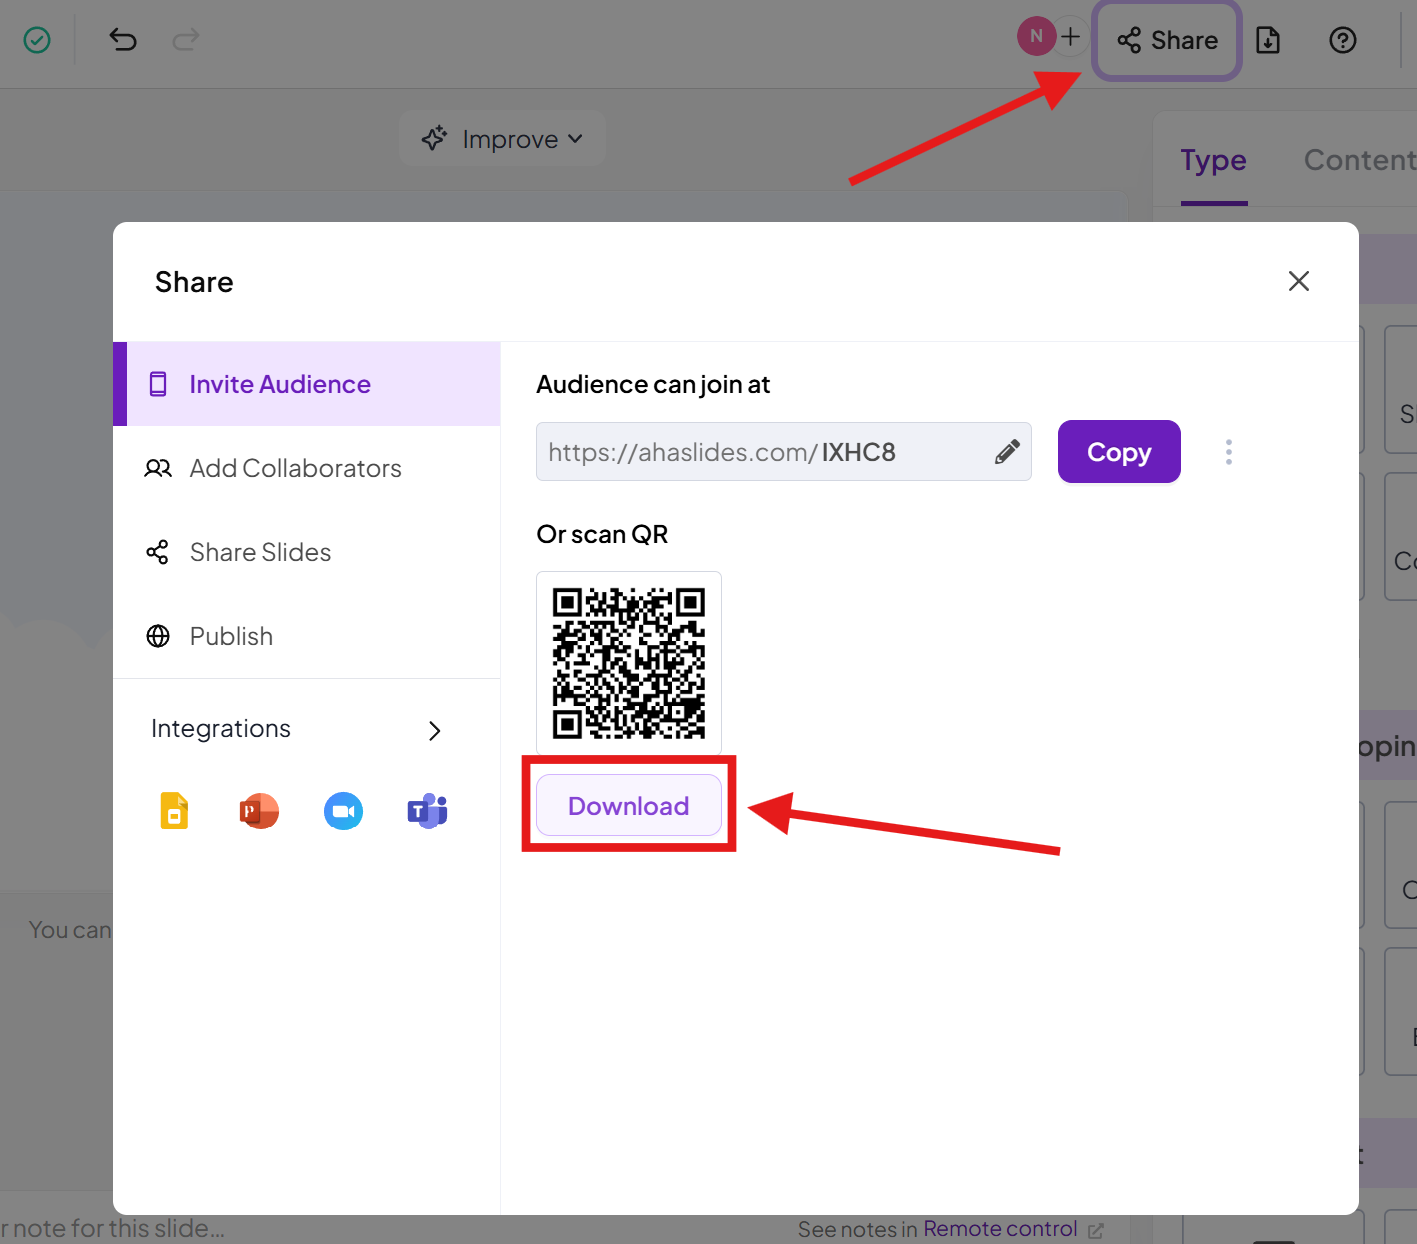Click the green saved checkmark icon
Image resolution: width=1417 pixels, height=1244 pixels.
tap(37, 40)
